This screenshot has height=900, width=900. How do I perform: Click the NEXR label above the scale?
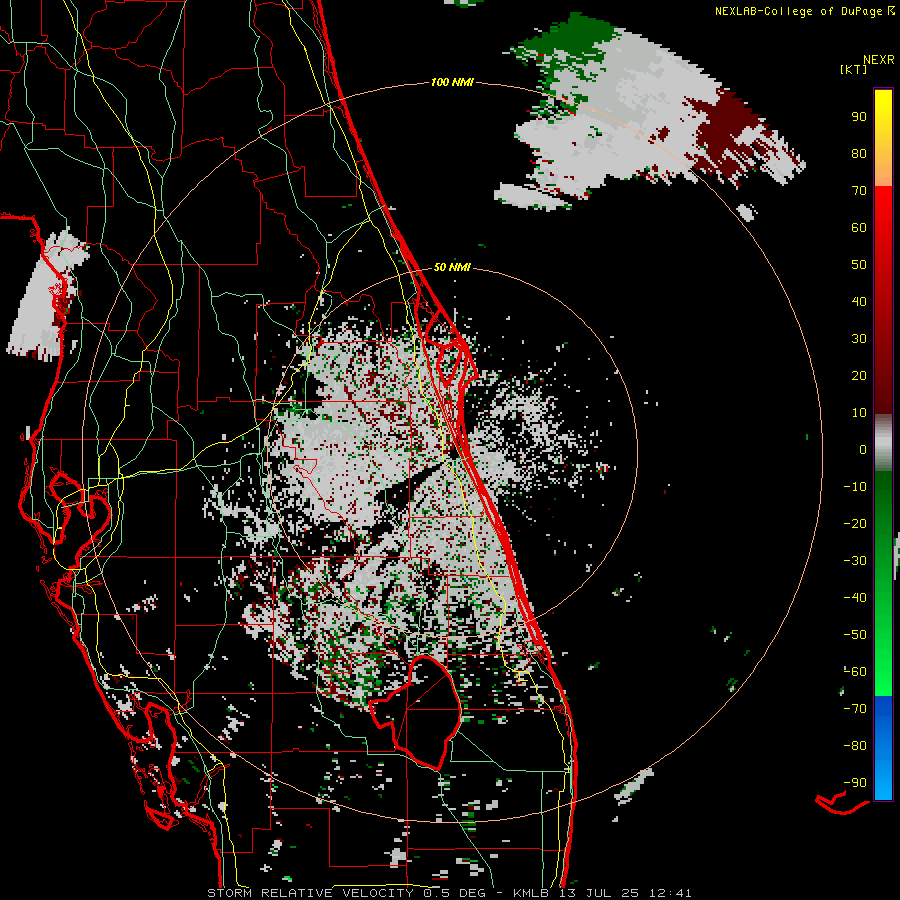[x=878, y=60]
